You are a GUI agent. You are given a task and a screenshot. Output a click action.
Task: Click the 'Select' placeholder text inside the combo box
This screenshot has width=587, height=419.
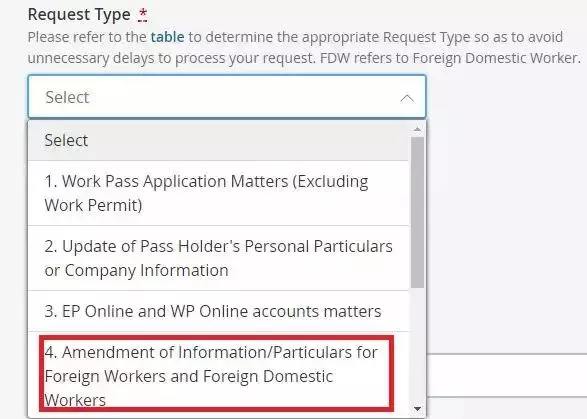point(67,97)
